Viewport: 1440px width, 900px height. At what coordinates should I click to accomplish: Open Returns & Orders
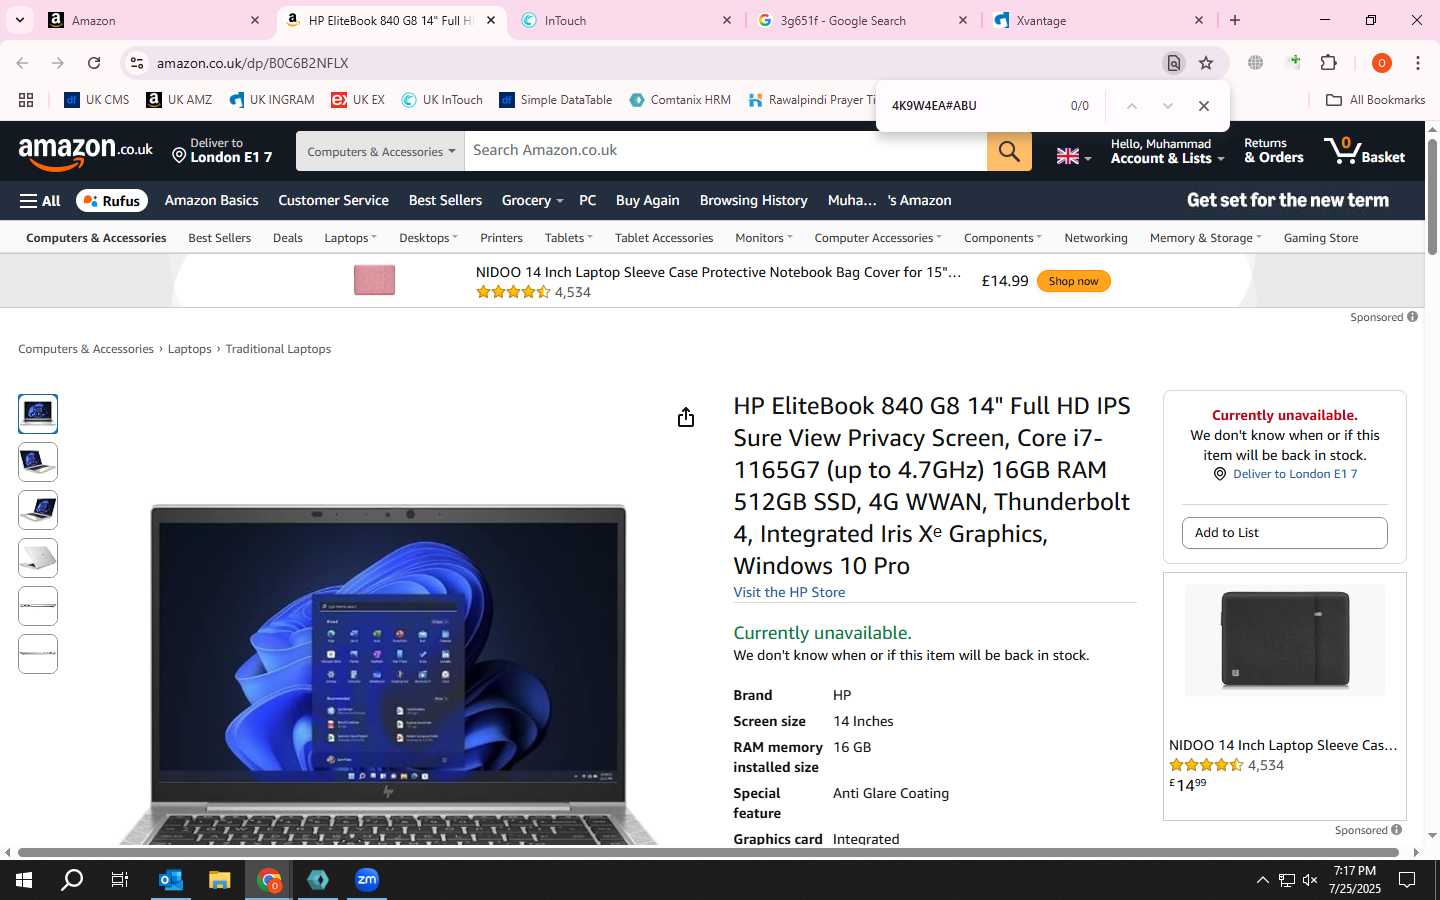(x=1274, y=151)
